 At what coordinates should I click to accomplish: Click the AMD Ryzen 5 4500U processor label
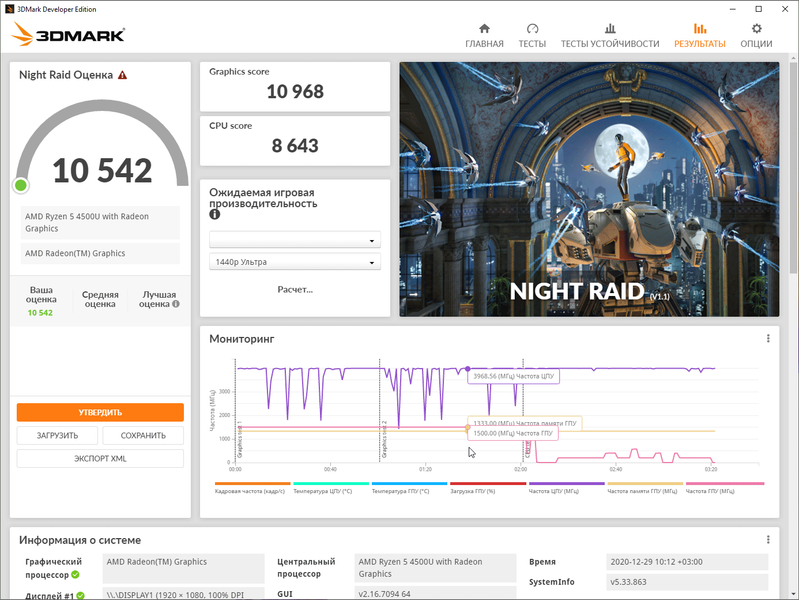coord(100,222)
